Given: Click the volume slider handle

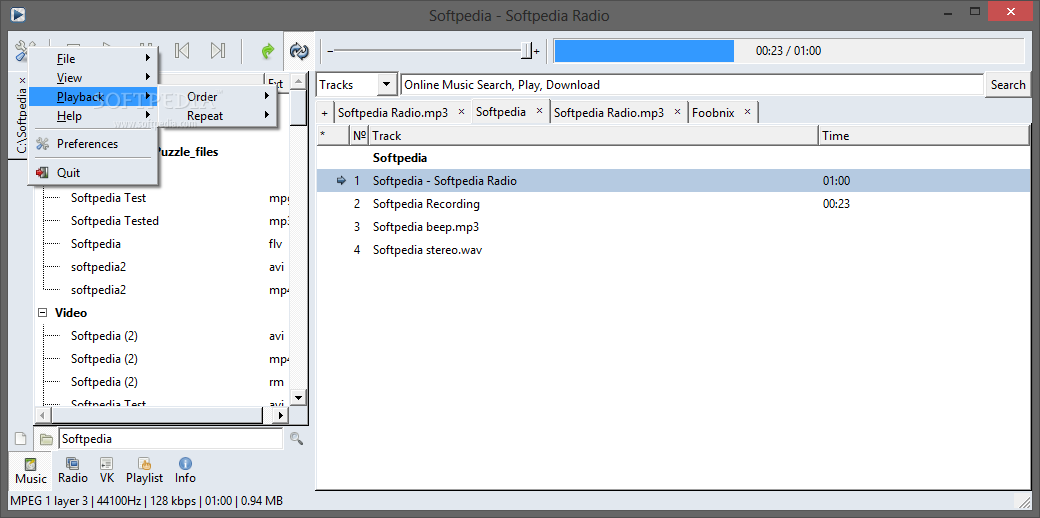Looking at the screenshot, I should (526, 50).
